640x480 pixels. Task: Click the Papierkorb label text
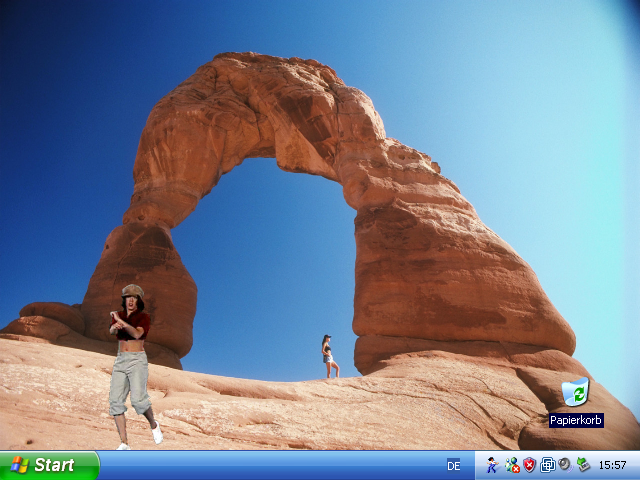(x=575, y=421)
